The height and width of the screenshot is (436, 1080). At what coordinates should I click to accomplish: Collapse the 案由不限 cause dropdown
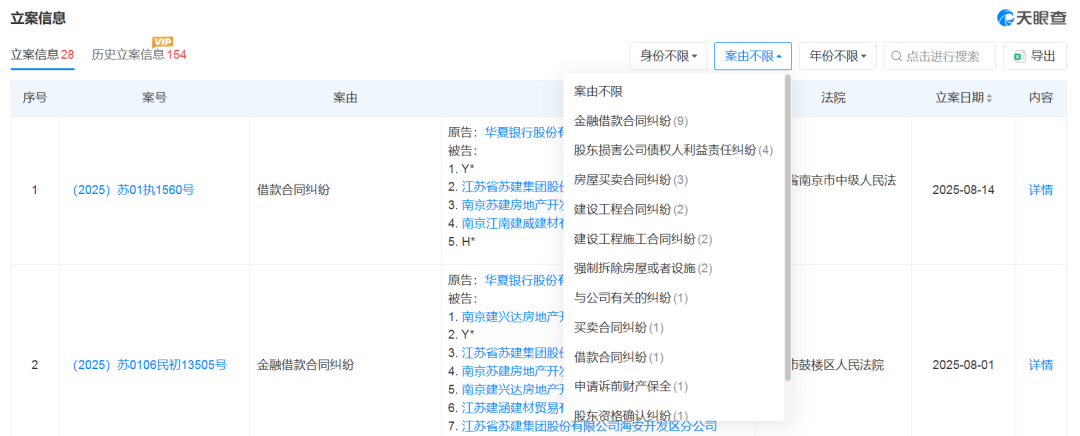pyautogui.click(x=753, y=56)
